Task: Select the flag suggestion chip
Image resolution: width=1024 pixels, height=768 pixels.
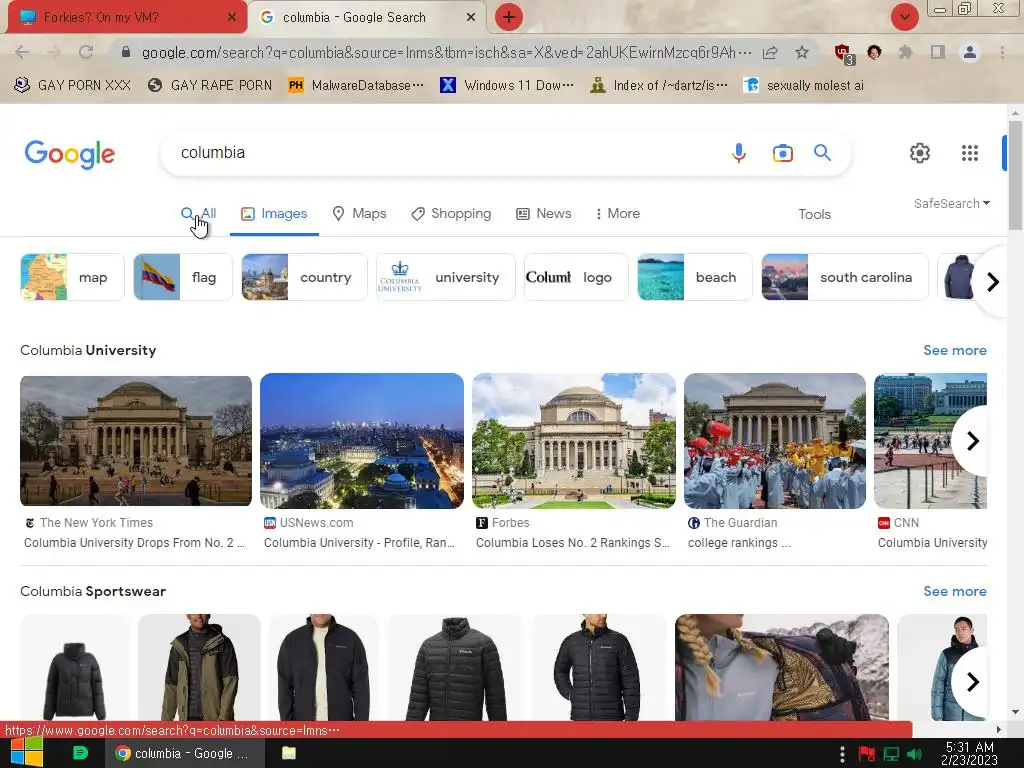Action: pos(183,277)
